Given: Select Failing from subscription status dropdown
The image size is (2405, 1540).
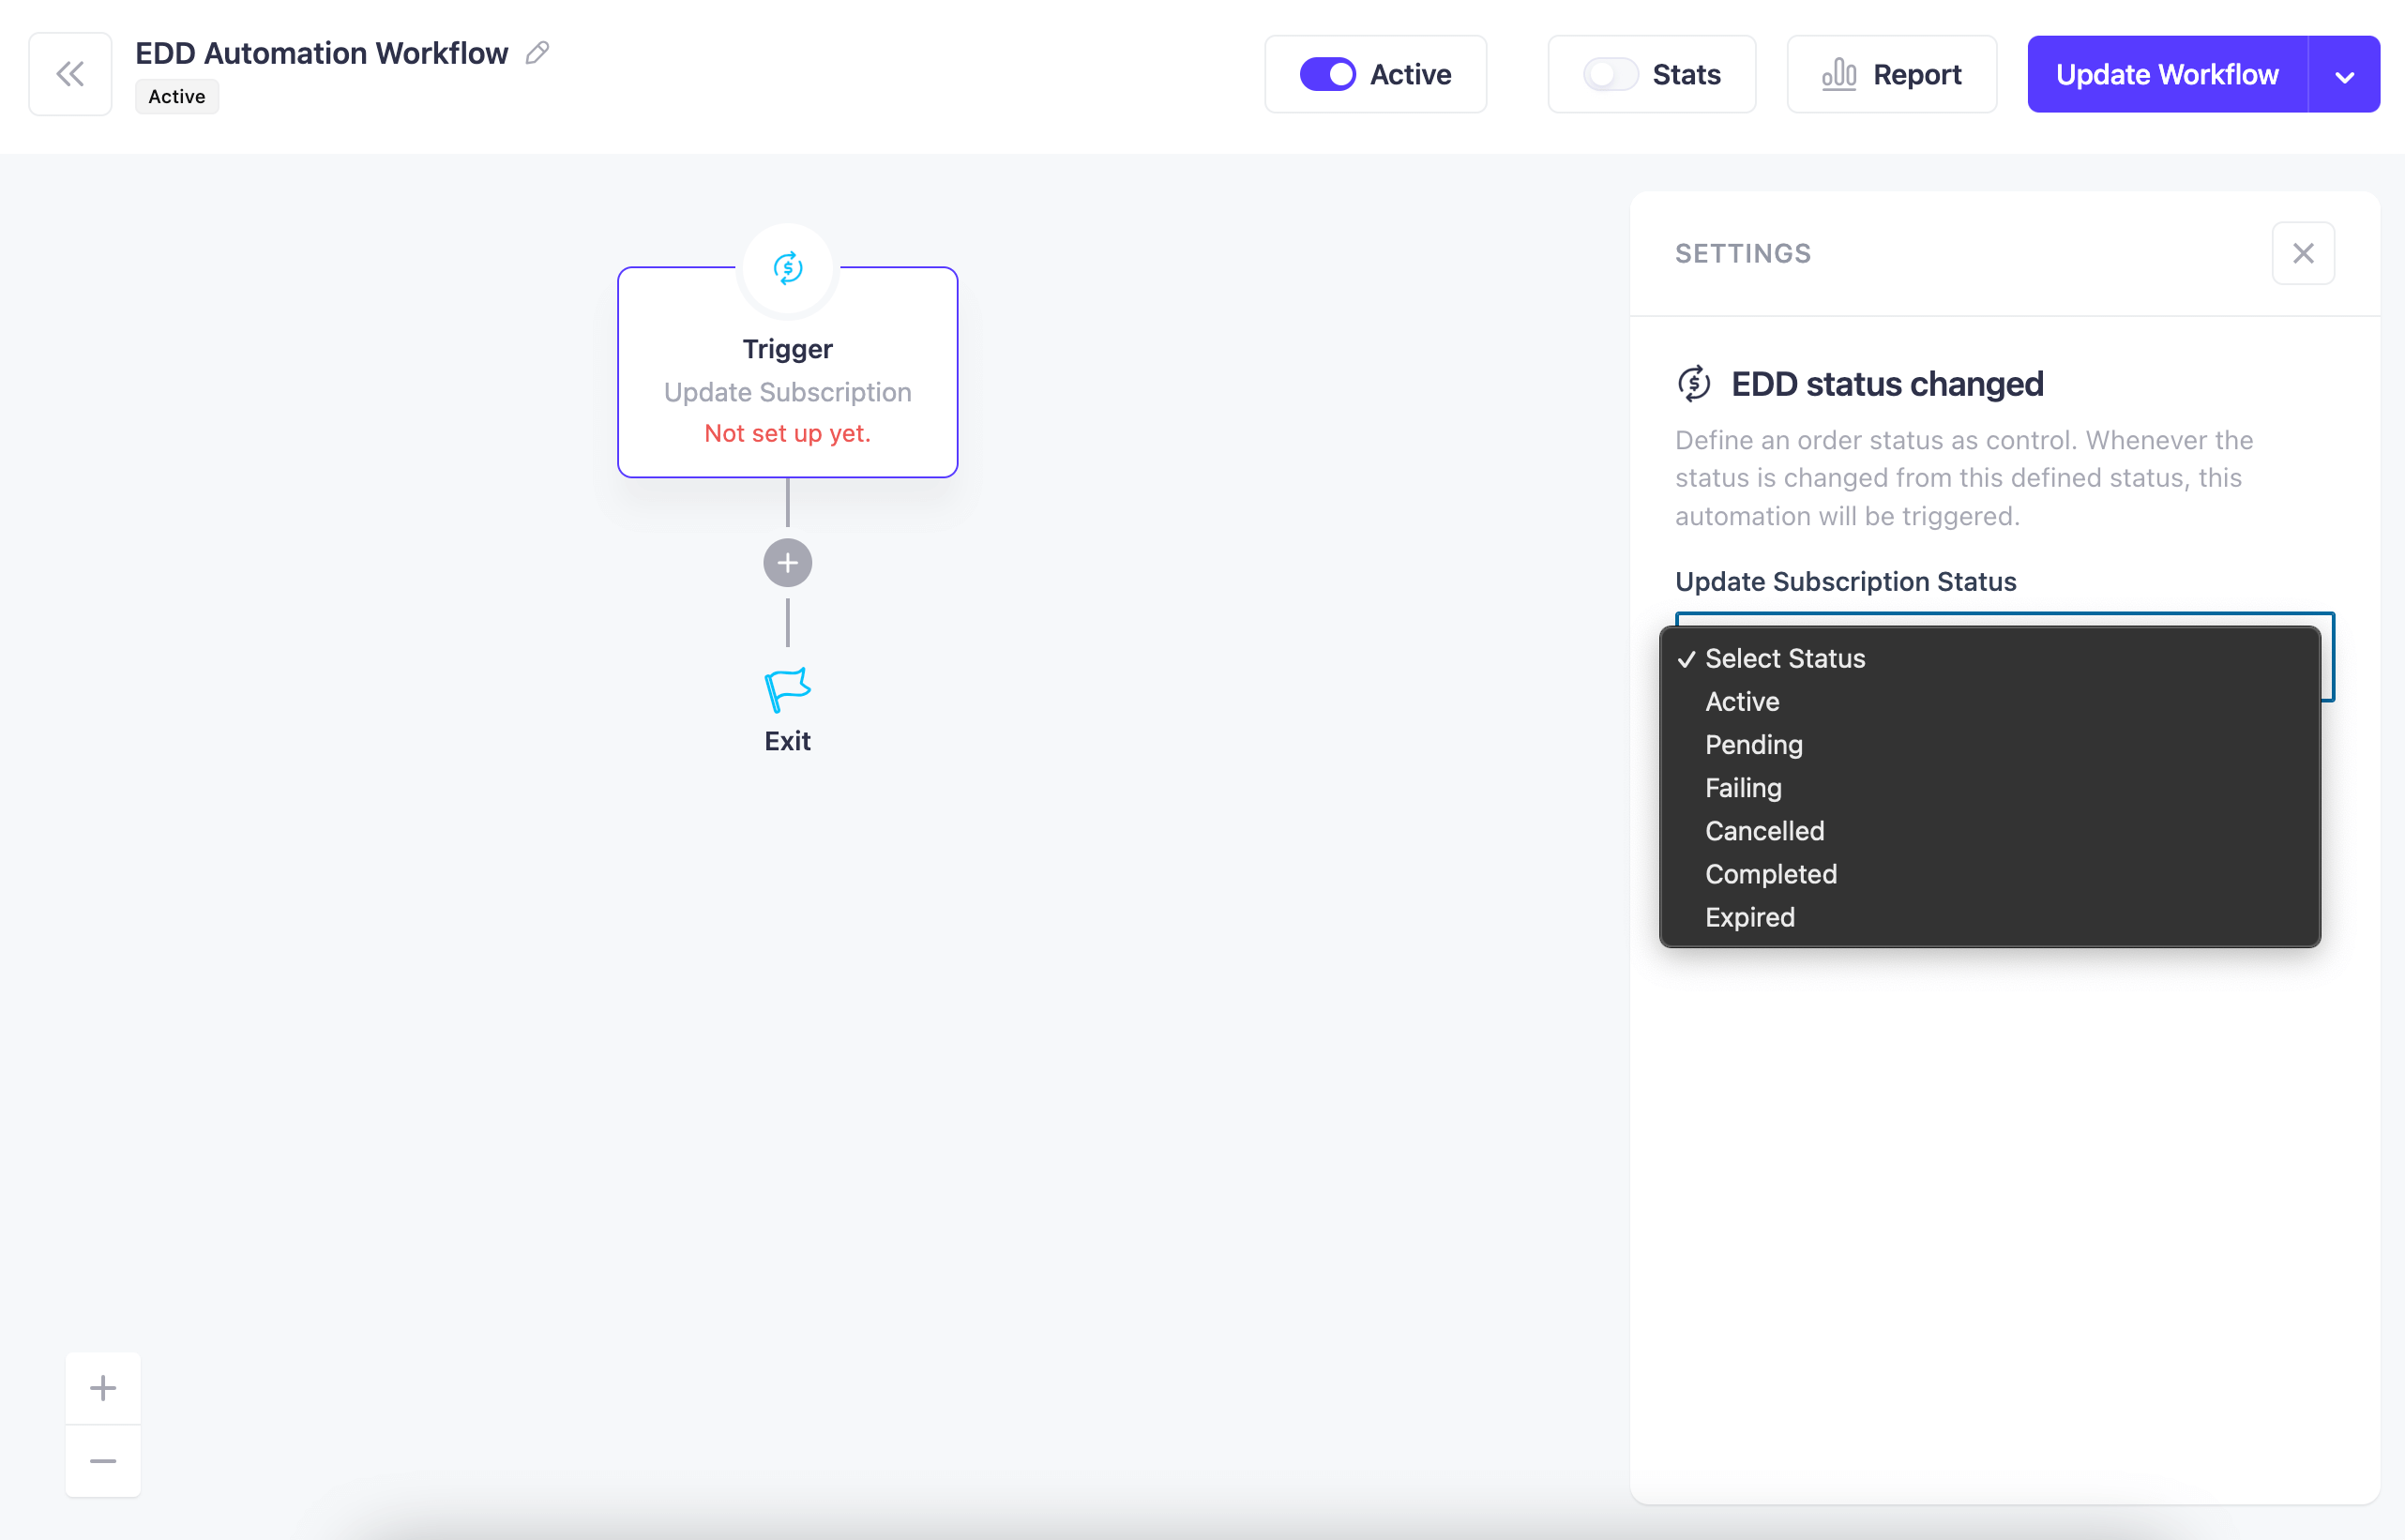Looking at the screenshot, I should coord(1743,787).
